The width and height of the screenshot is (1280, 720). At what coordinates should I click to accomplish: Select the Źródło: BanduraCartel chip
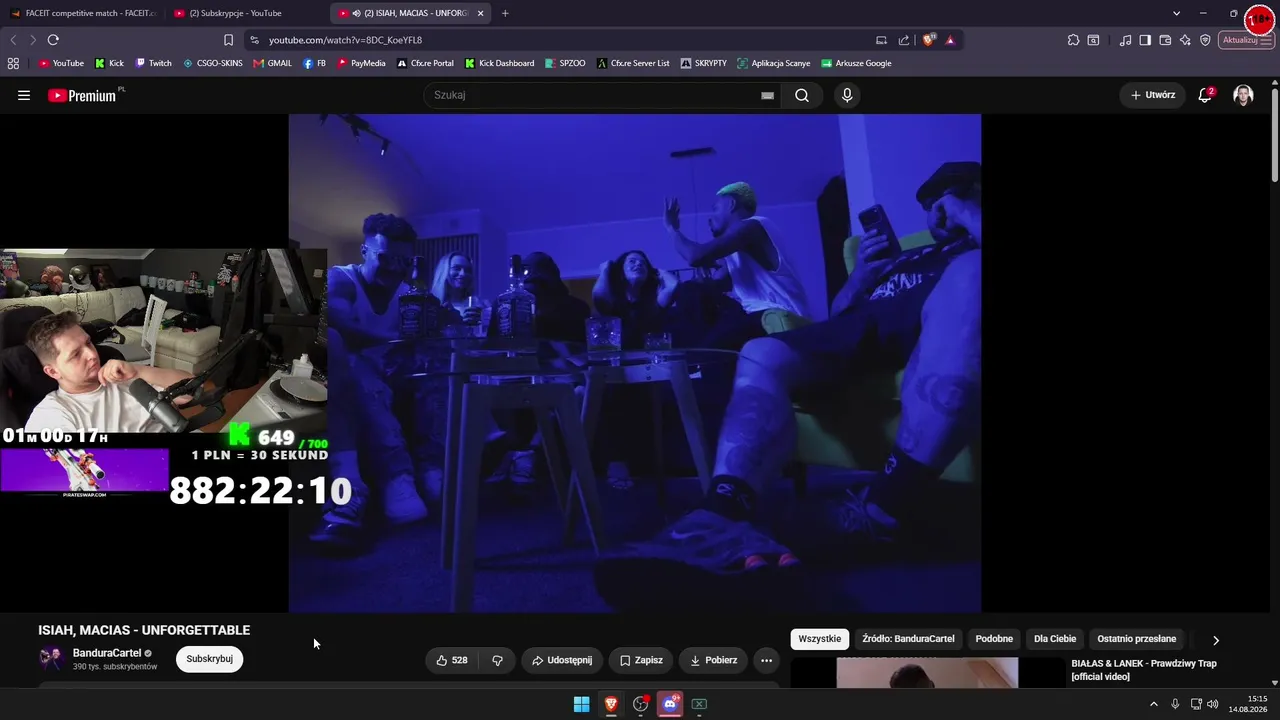(908, 639)
